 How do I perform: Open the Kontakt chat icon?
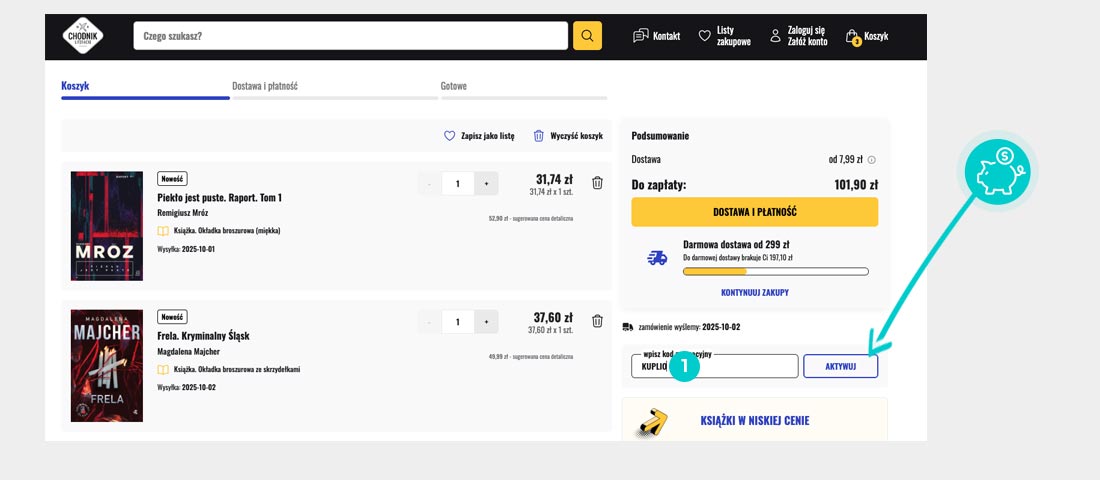641,36
